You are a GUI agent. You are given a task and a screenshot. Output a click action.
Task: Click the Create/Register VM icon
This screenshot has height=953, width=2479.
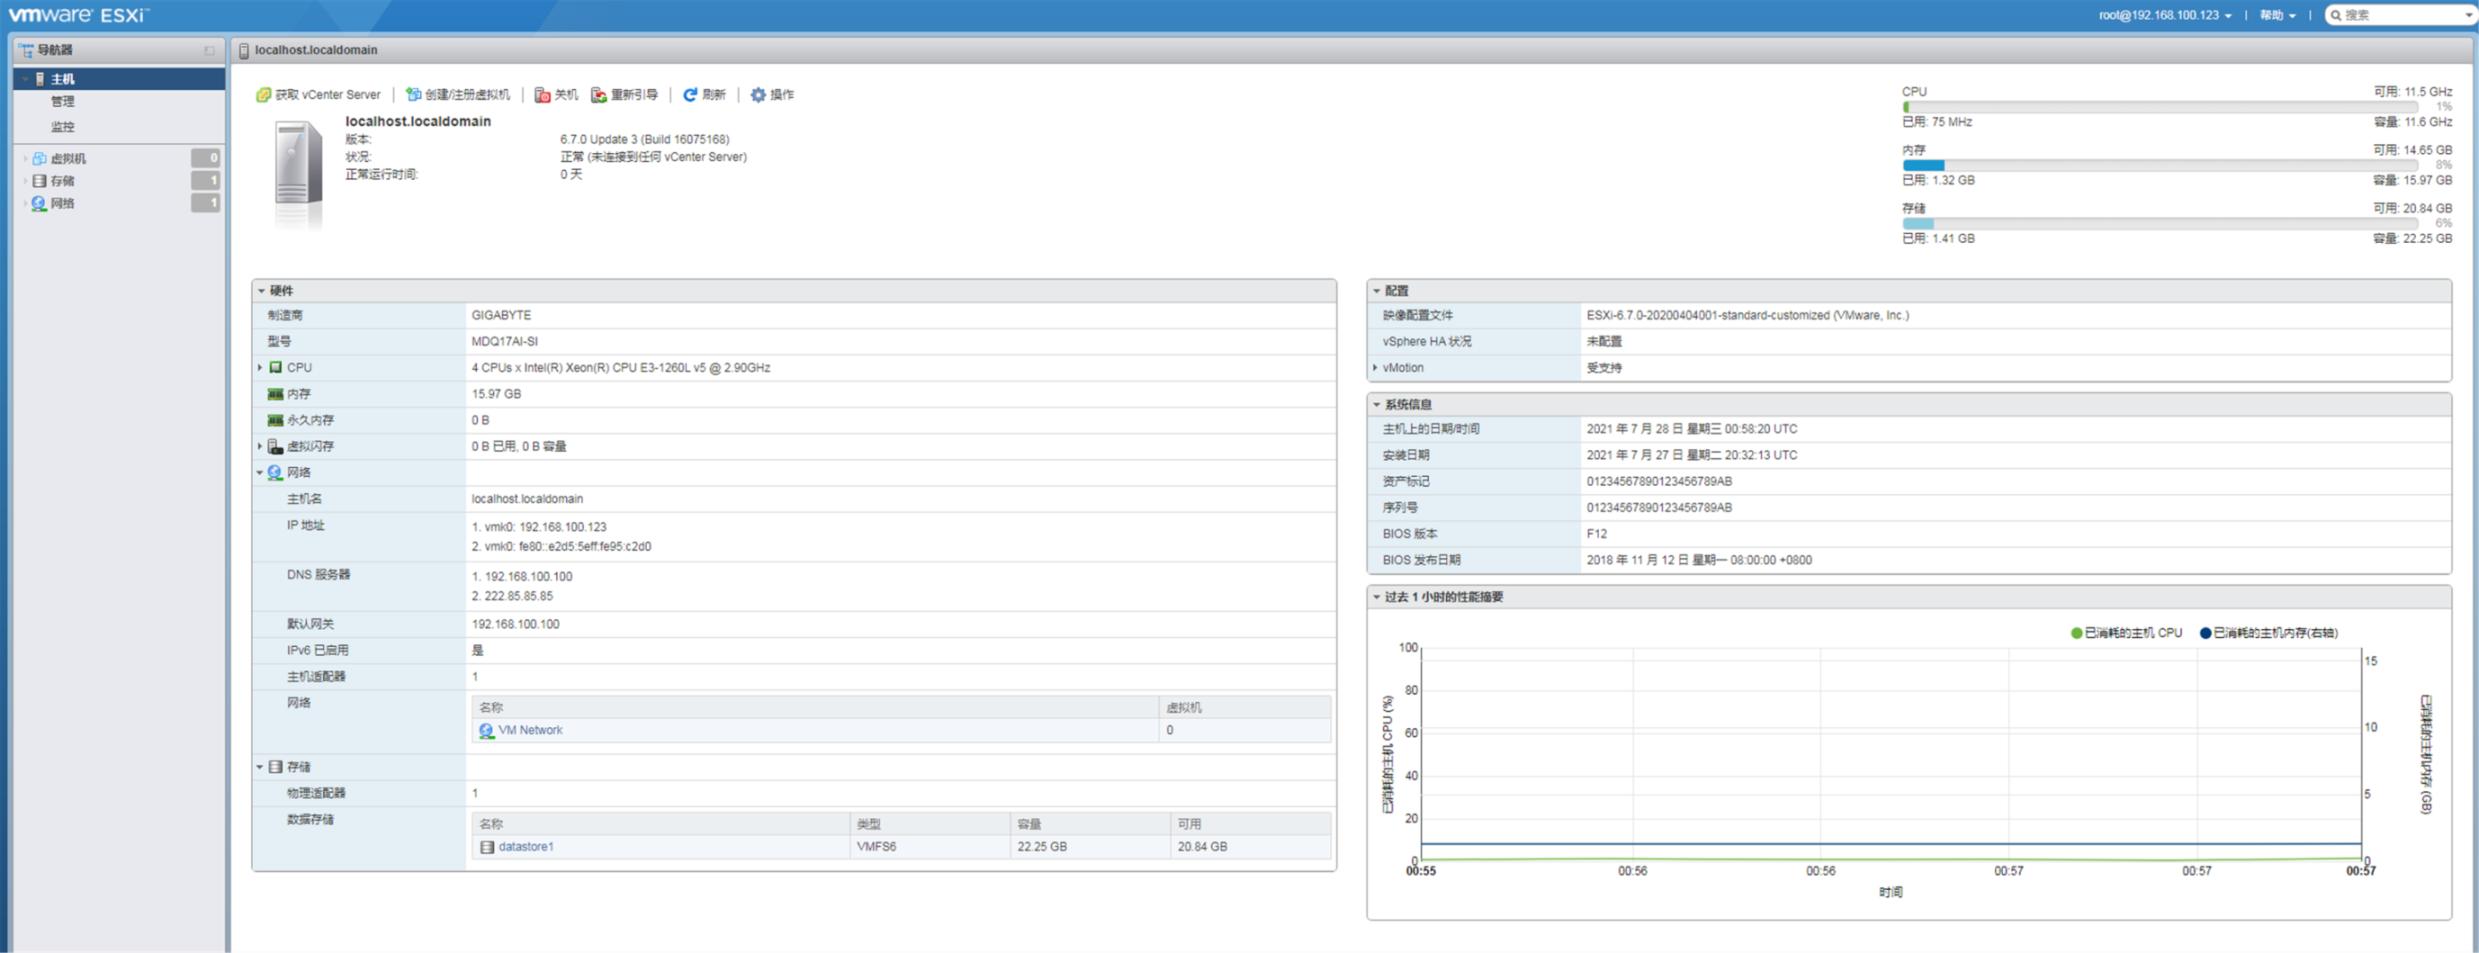click(413, 95)
